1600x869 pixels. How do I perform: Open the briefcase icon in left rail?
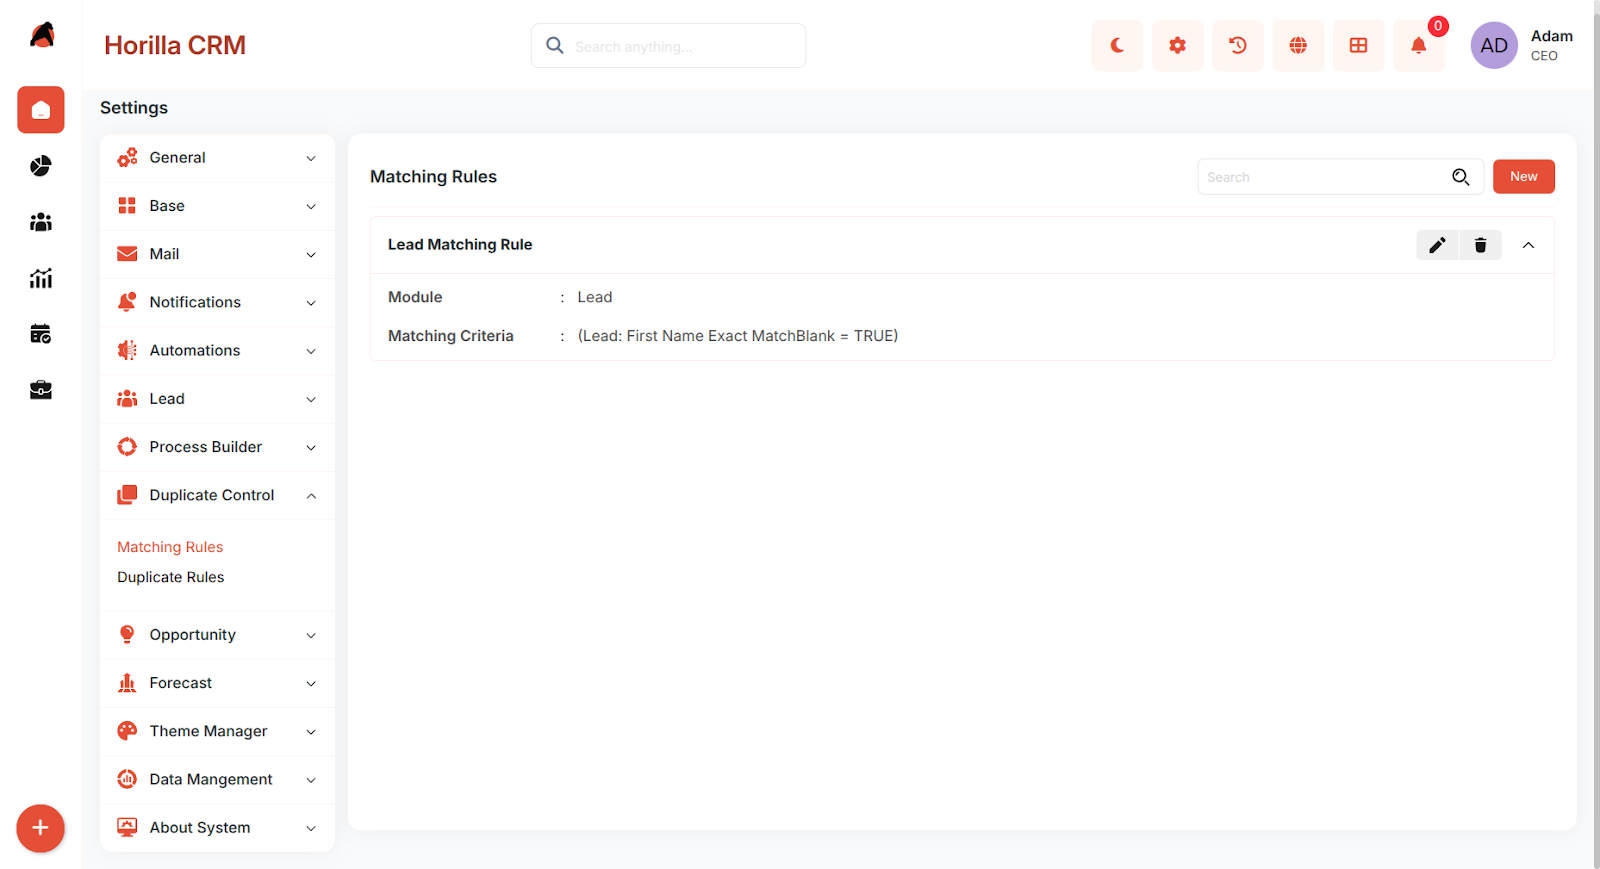coord(41,390)
